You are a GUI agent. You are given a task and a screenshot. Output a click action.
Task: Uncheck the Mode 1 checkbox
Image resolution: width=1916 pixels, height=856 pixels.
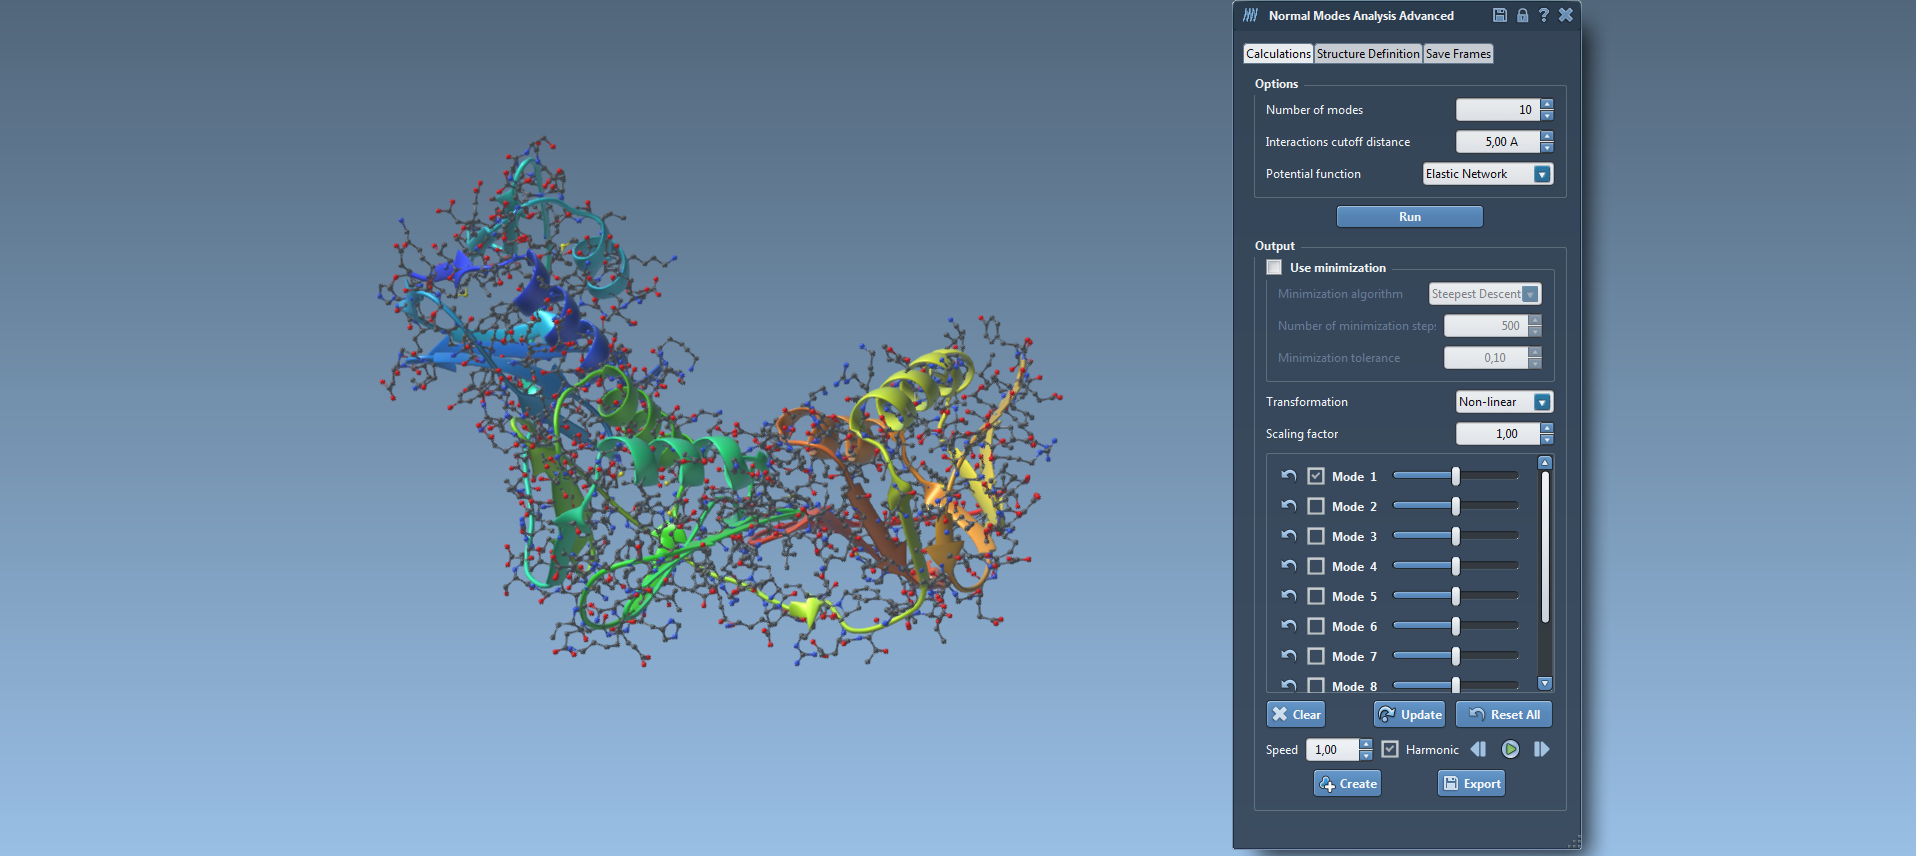click(x=1316, y=476)
